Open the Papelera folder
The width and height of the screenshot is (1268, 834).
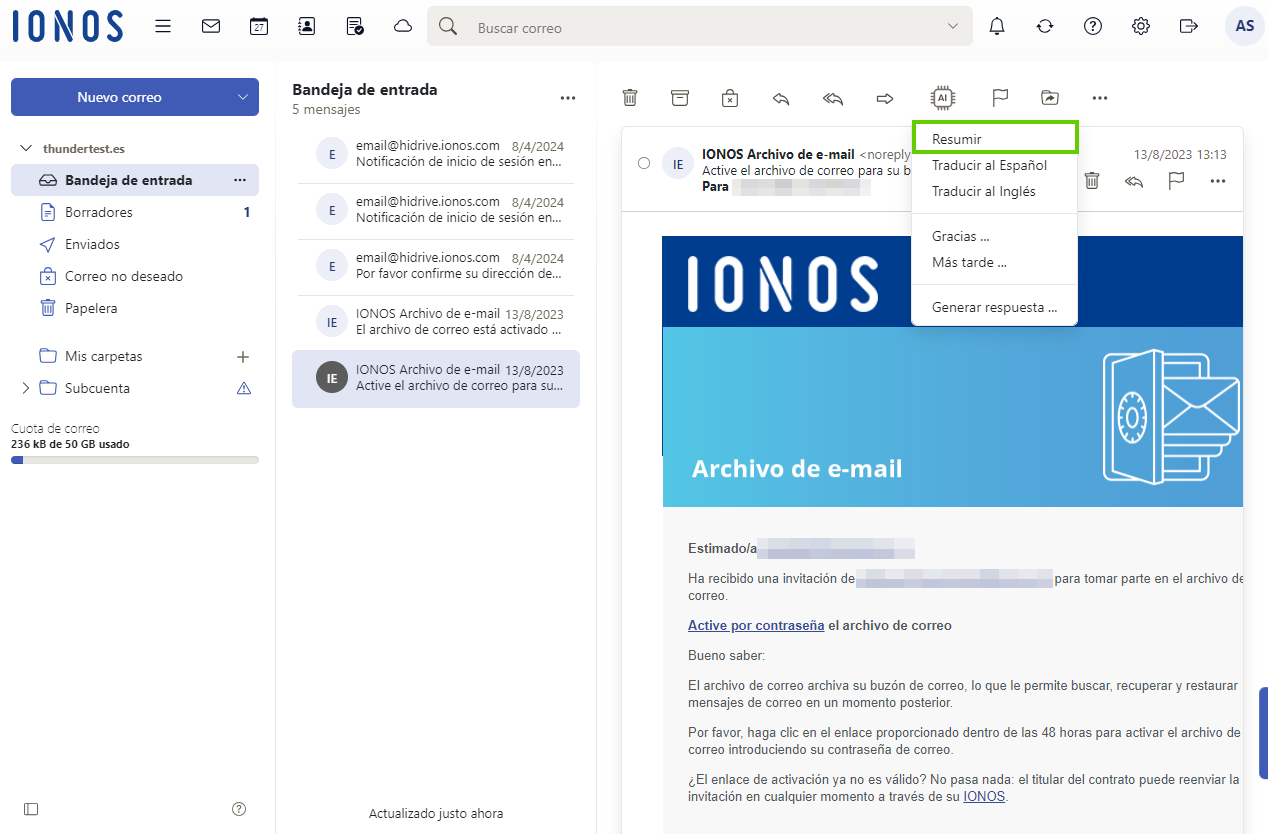click(135, 308)
